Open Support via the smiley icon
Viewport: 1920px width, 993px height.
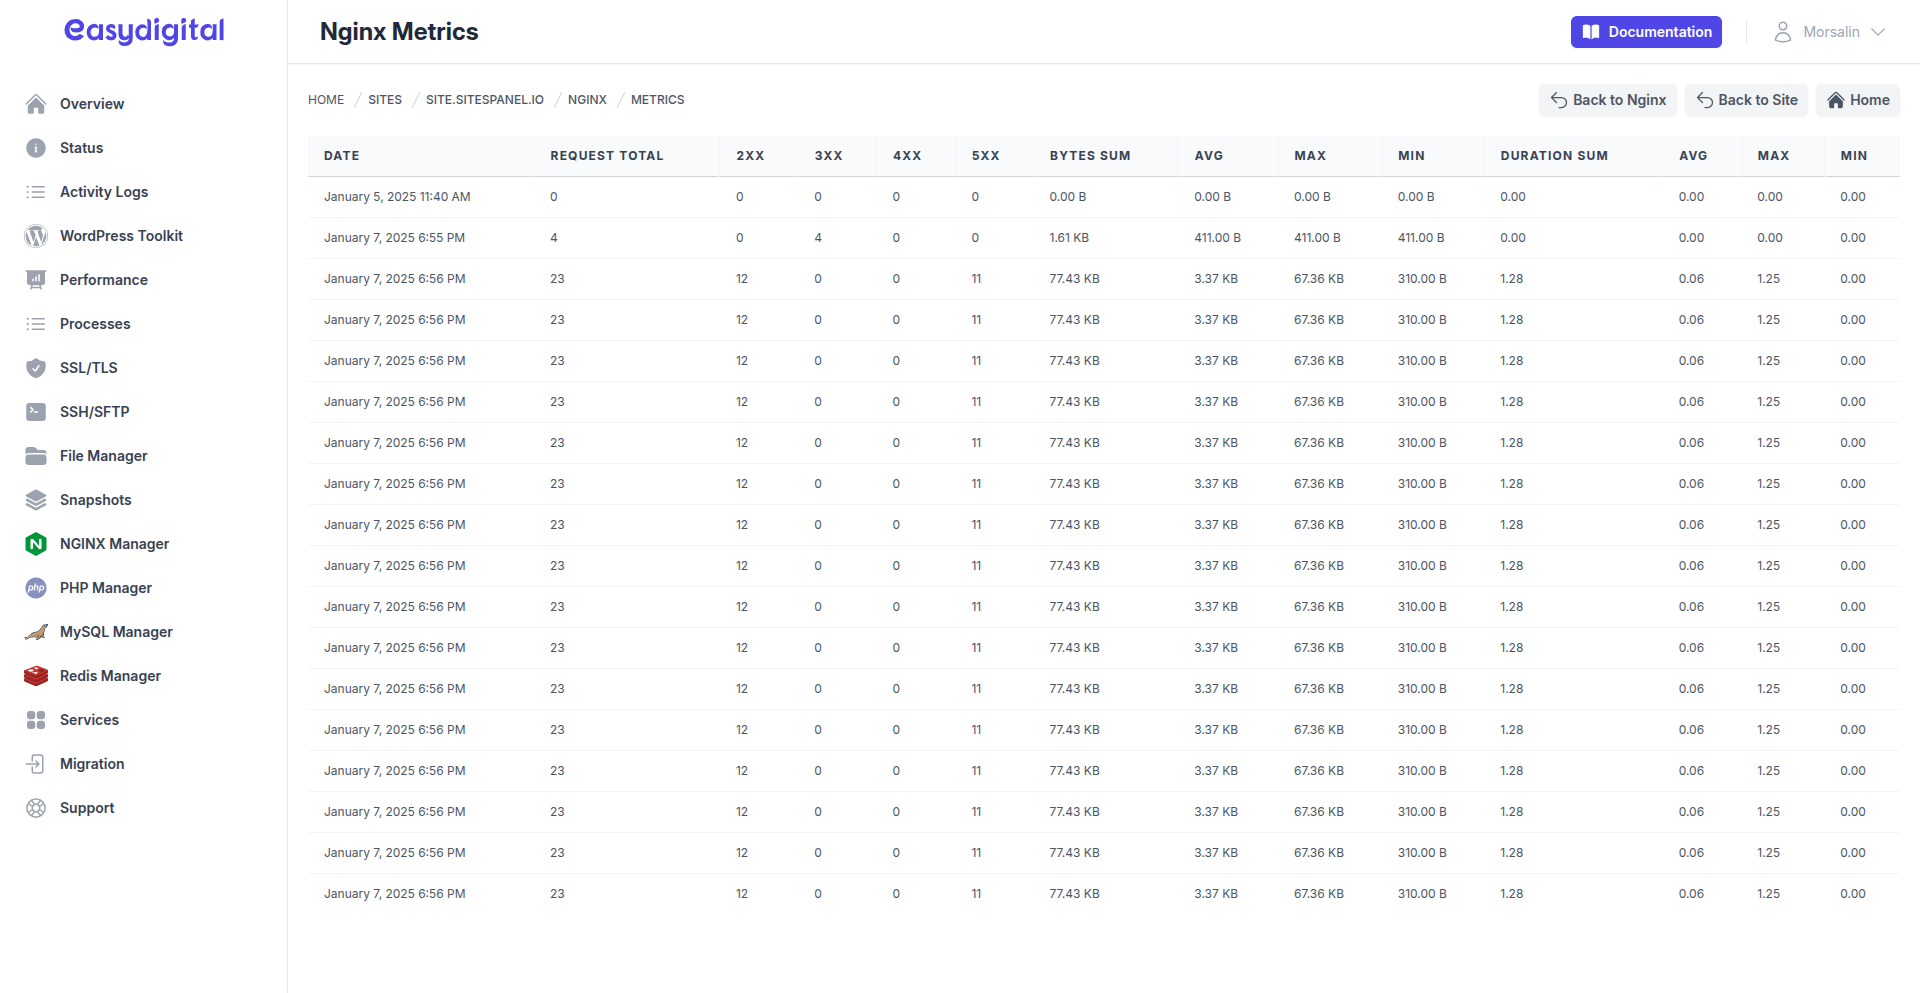pos(36,808)
